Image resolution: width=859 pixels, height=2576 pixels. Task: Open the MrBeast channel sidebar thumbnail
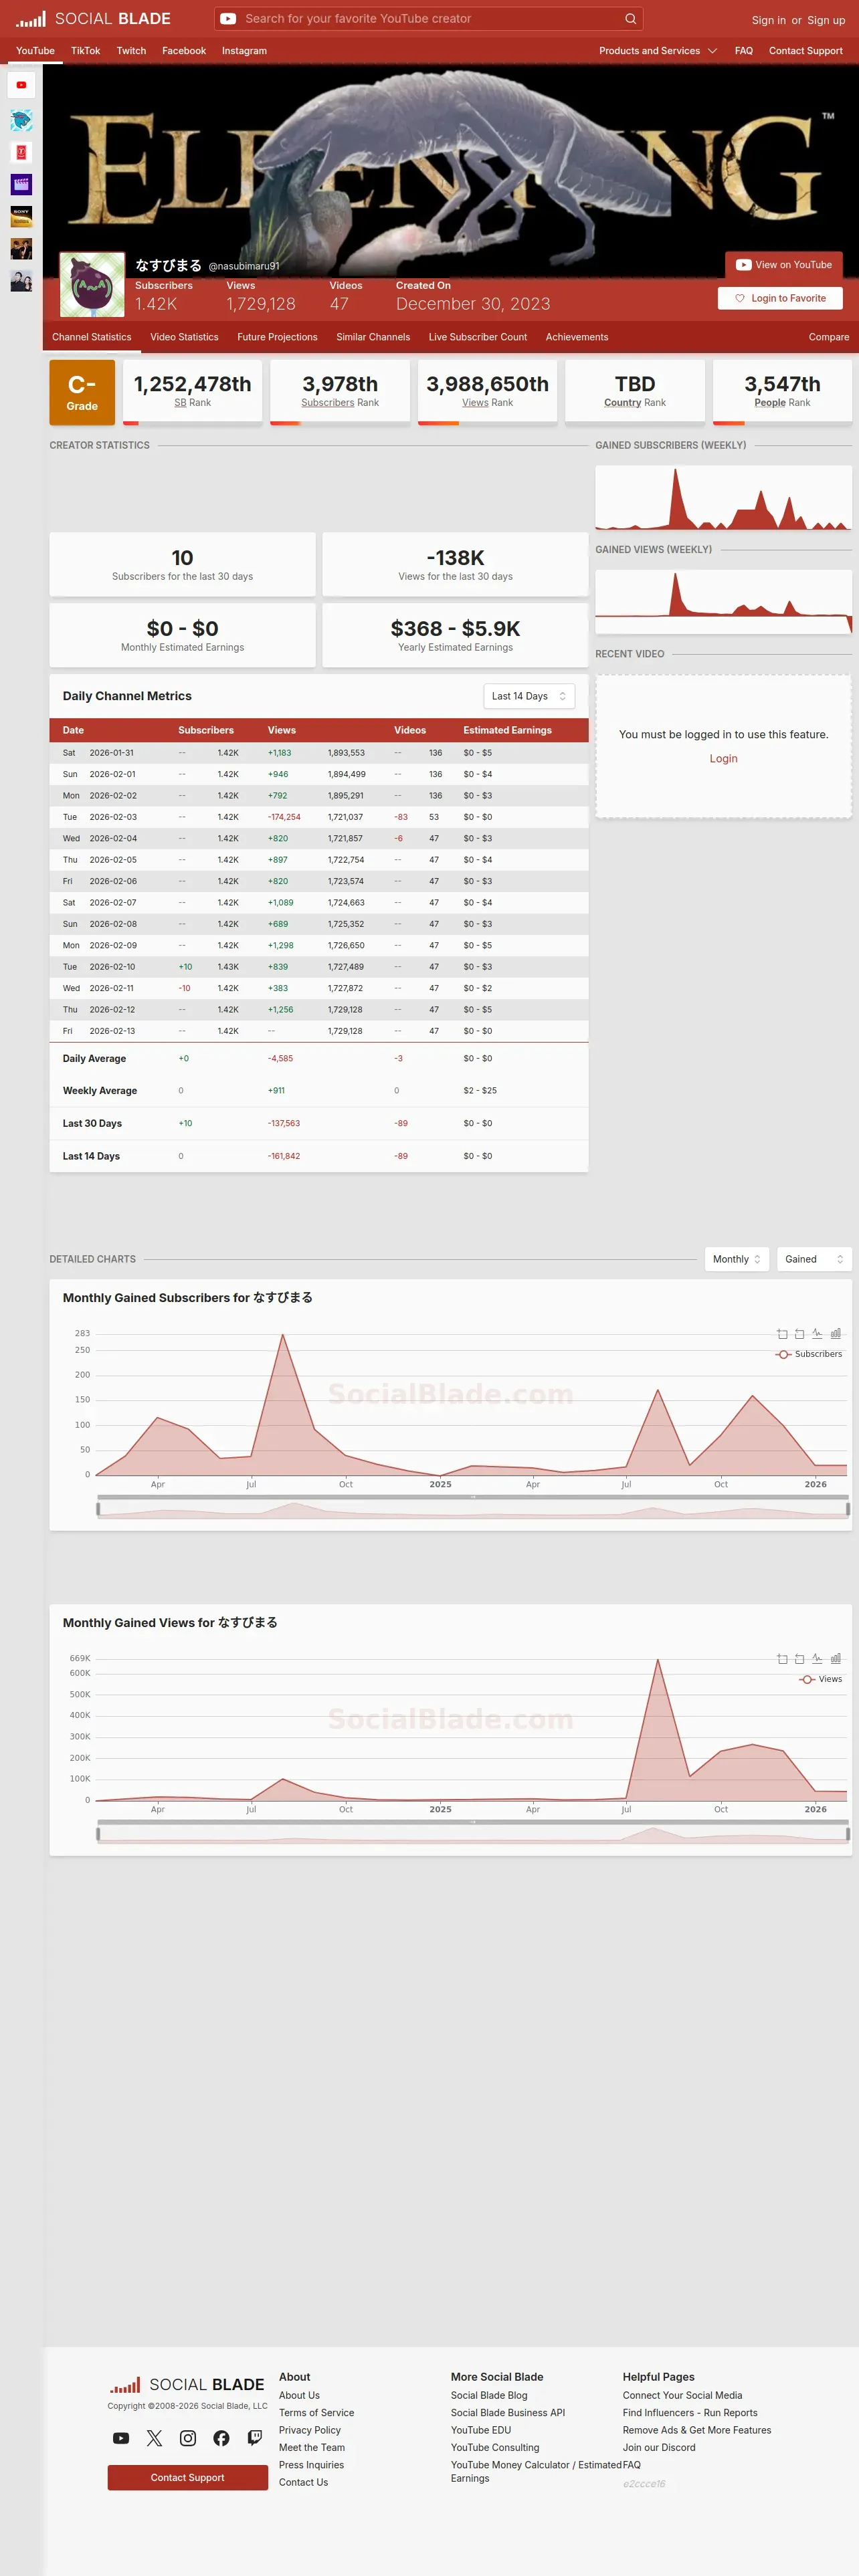point(21,121)
